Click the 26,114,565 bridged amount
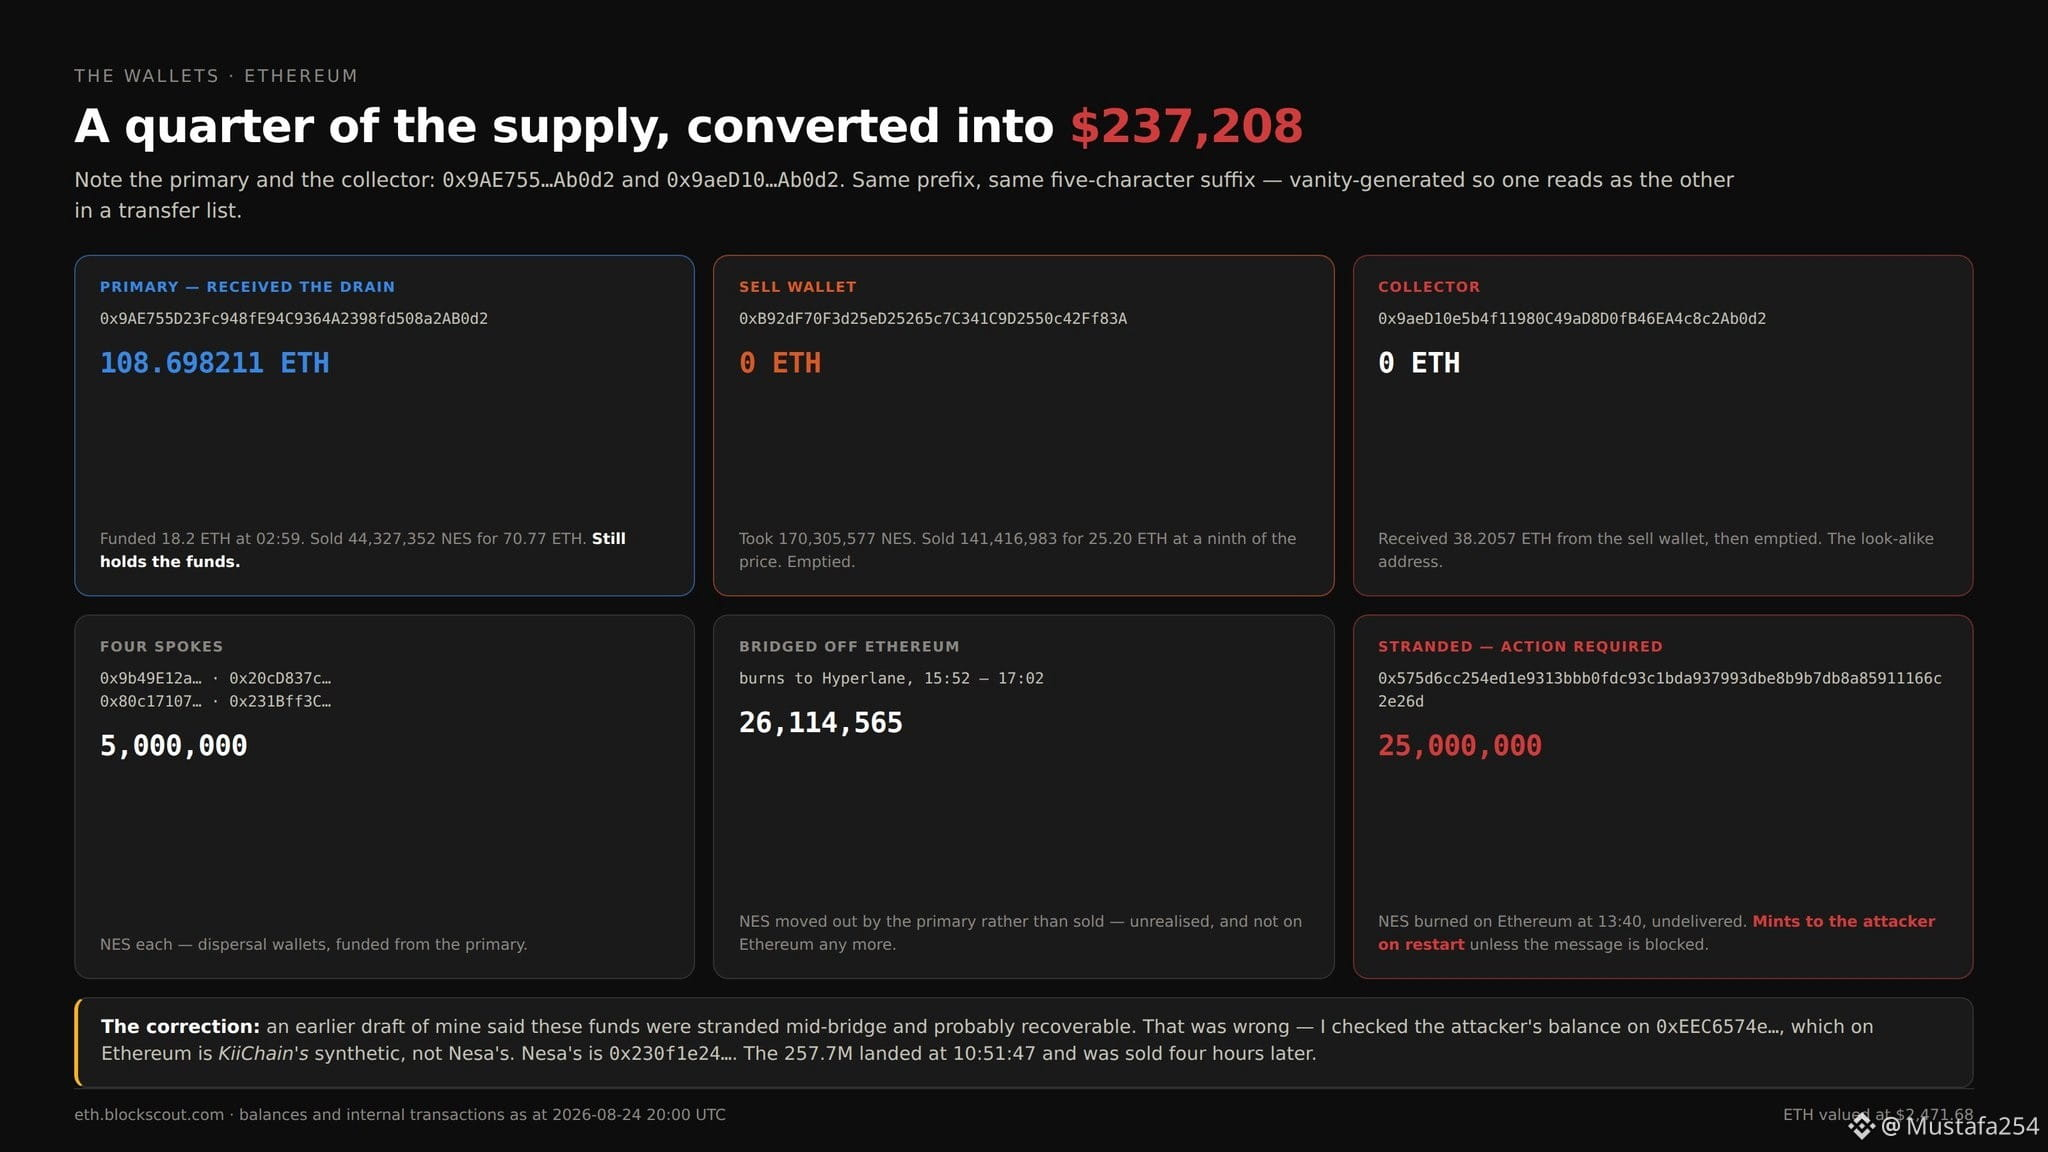2048x1152 pixels. tap(820, 723)
